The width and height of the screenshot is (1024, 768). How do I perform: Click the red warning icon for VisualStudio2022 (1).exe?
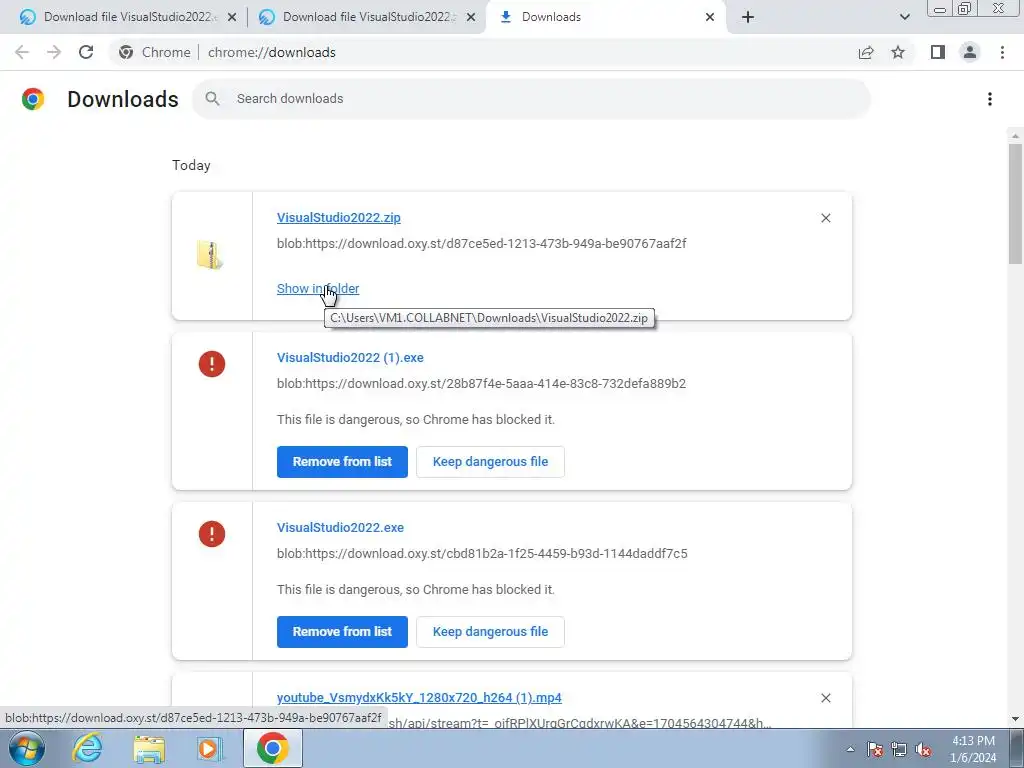coord(212,364)
